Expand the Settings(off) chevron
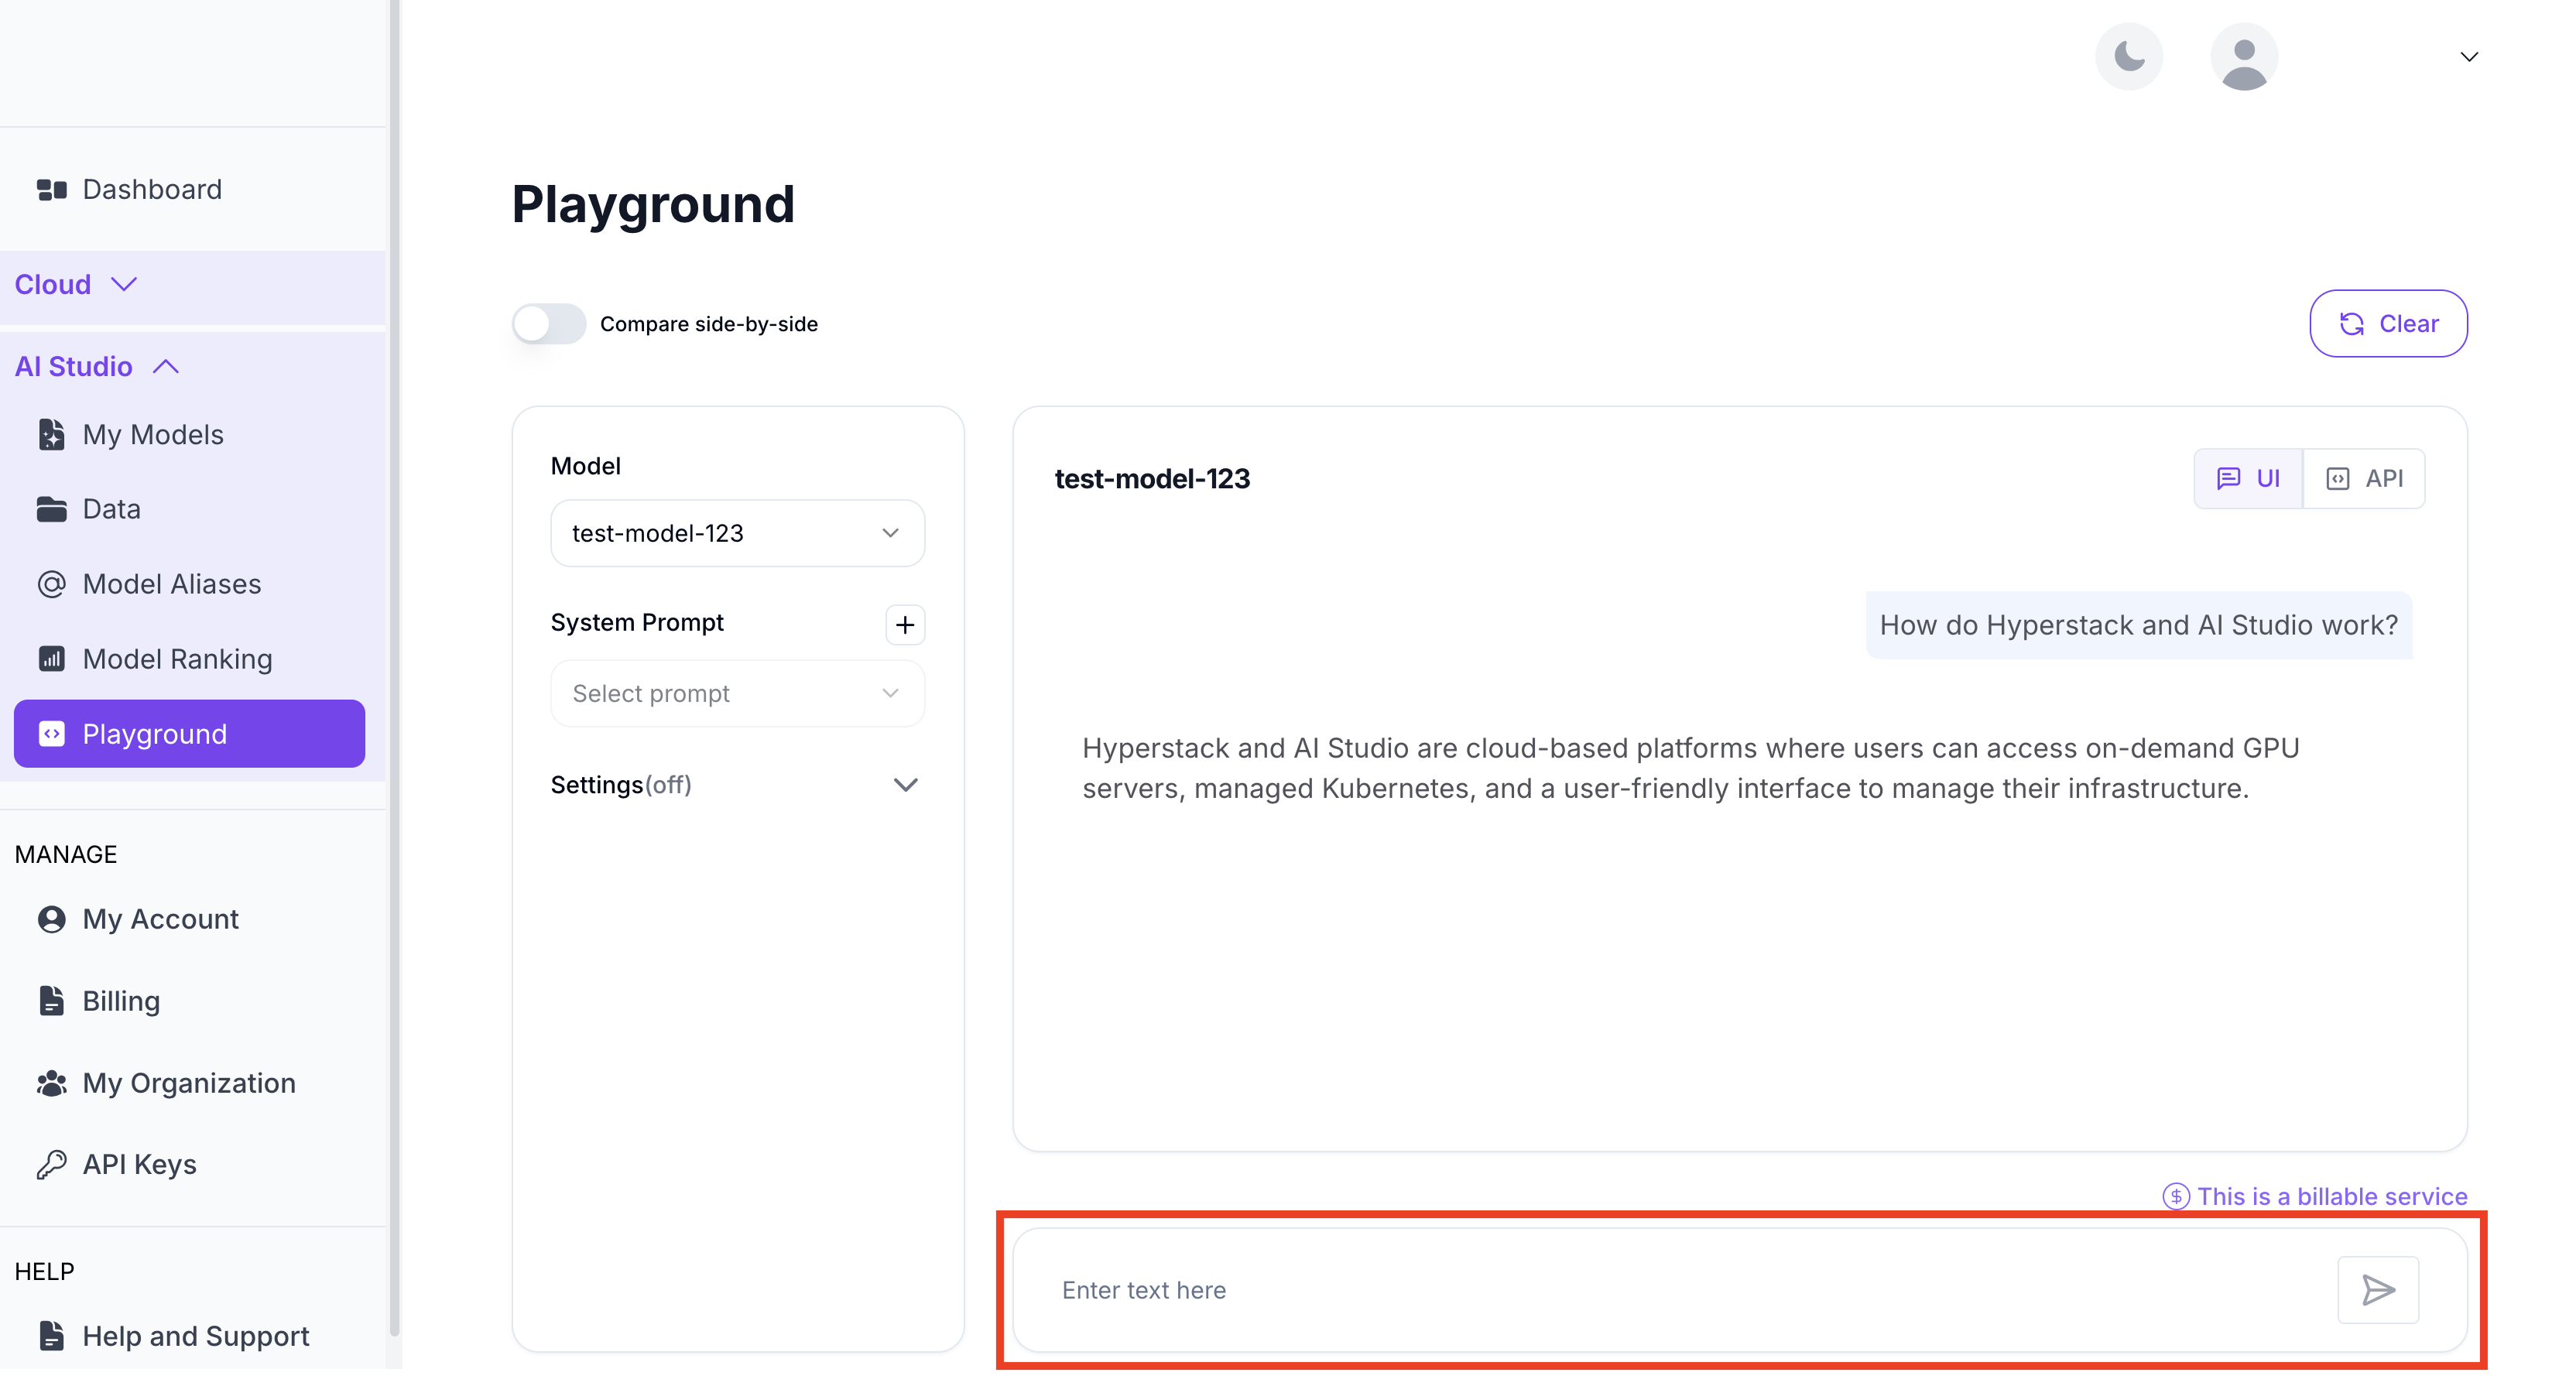Viewport: 2576px width, 1393px height. pyautogui.click(x=905, y=785)
